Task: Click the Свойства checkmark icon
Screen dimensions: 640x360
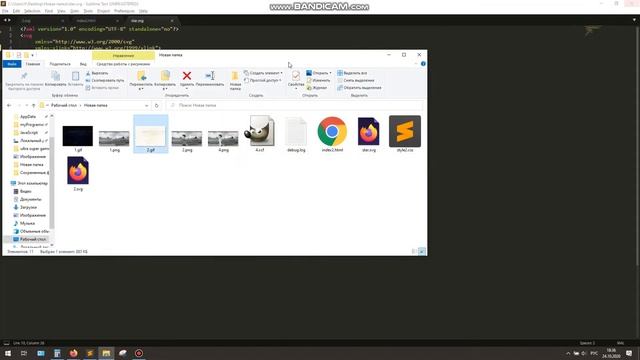Action: coord(296,76)
